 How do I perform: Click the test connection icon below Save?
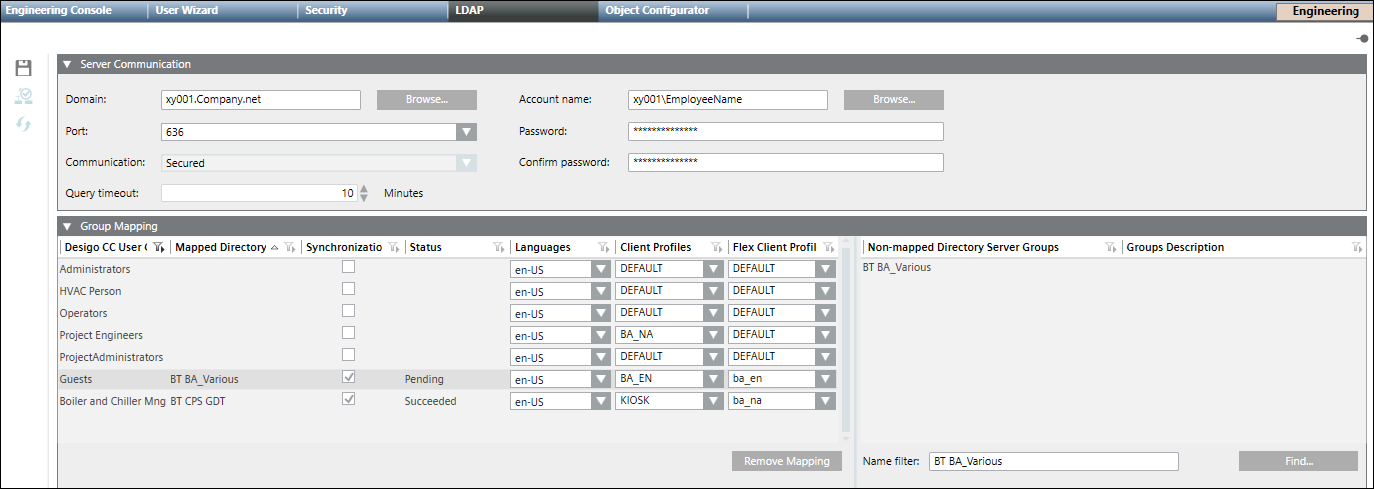click(23, 96)
